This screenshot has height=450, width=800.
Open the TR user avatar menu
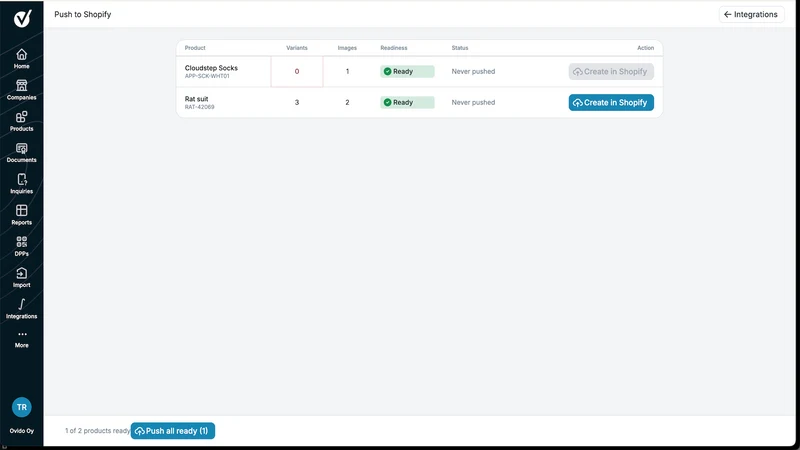tap(21, 407)
